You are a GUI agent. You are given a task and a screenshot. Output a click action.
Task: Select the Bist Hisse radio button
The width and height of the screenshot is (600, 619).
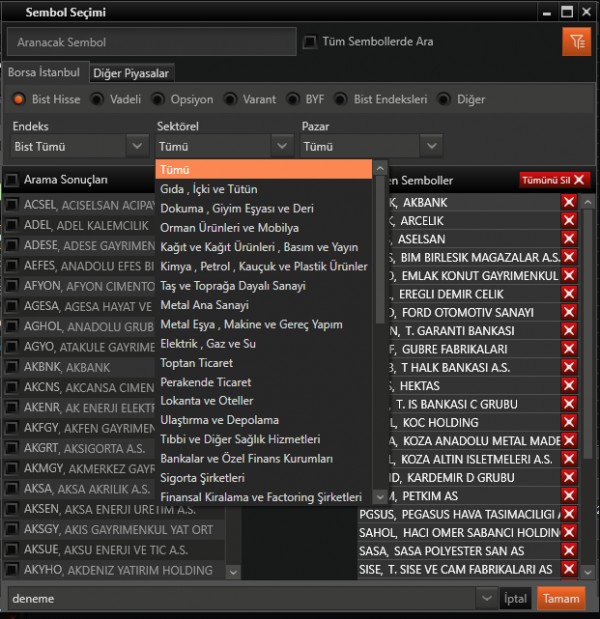click(18, 99)
